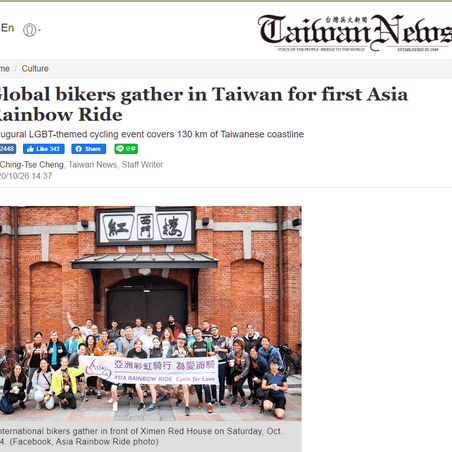Go to the Culture breadcrumb section
Screen dimensions: 452x452
tap(35, 69)
